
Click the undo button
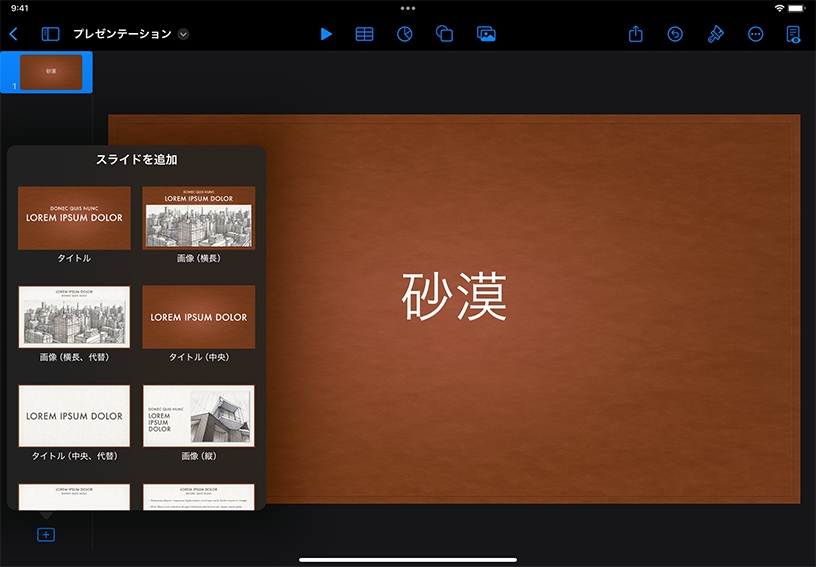point(675,34)
